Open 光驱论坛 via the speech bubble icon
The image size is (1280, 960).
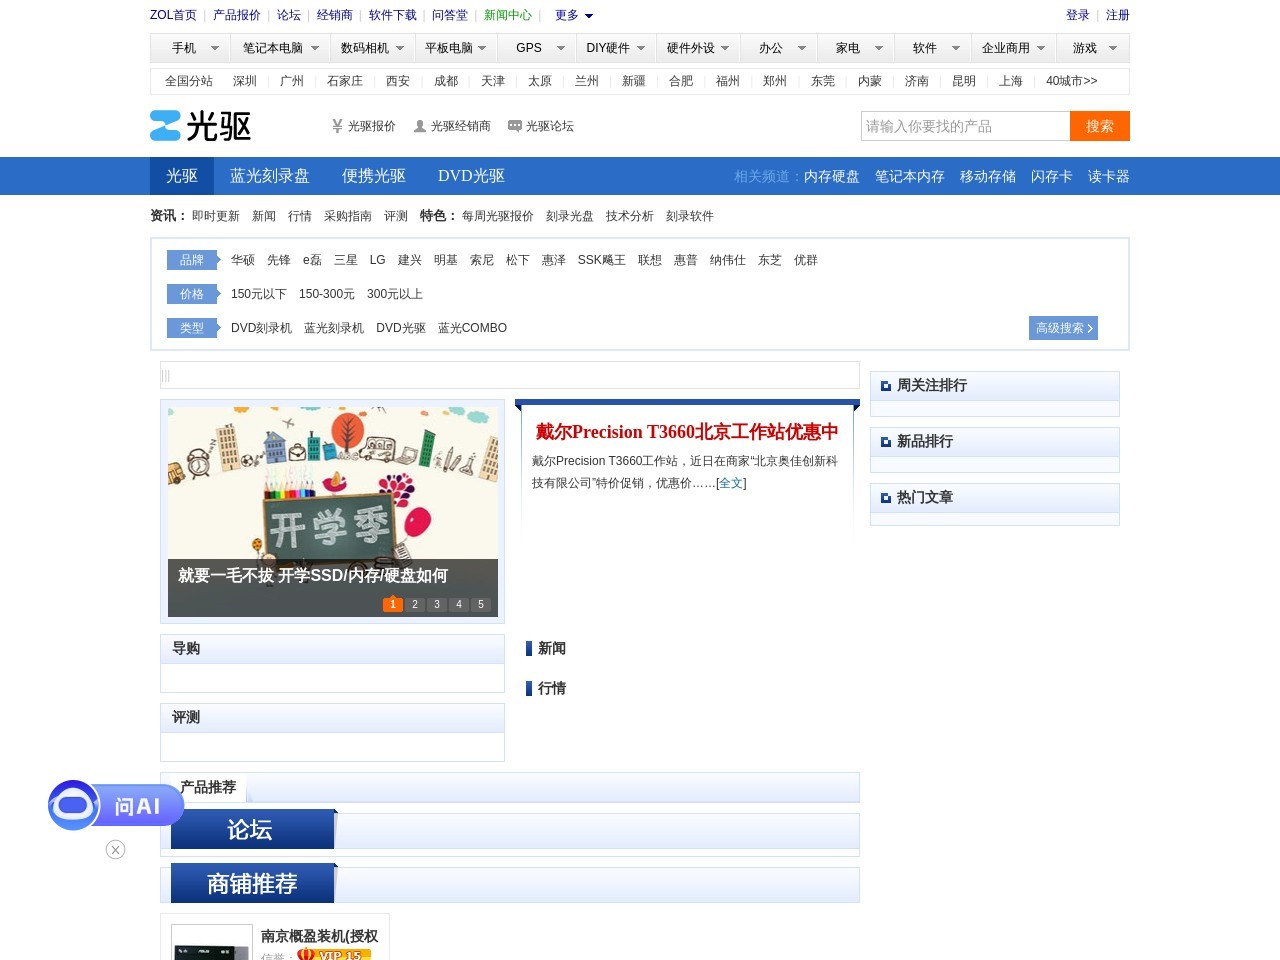point(513,126)
